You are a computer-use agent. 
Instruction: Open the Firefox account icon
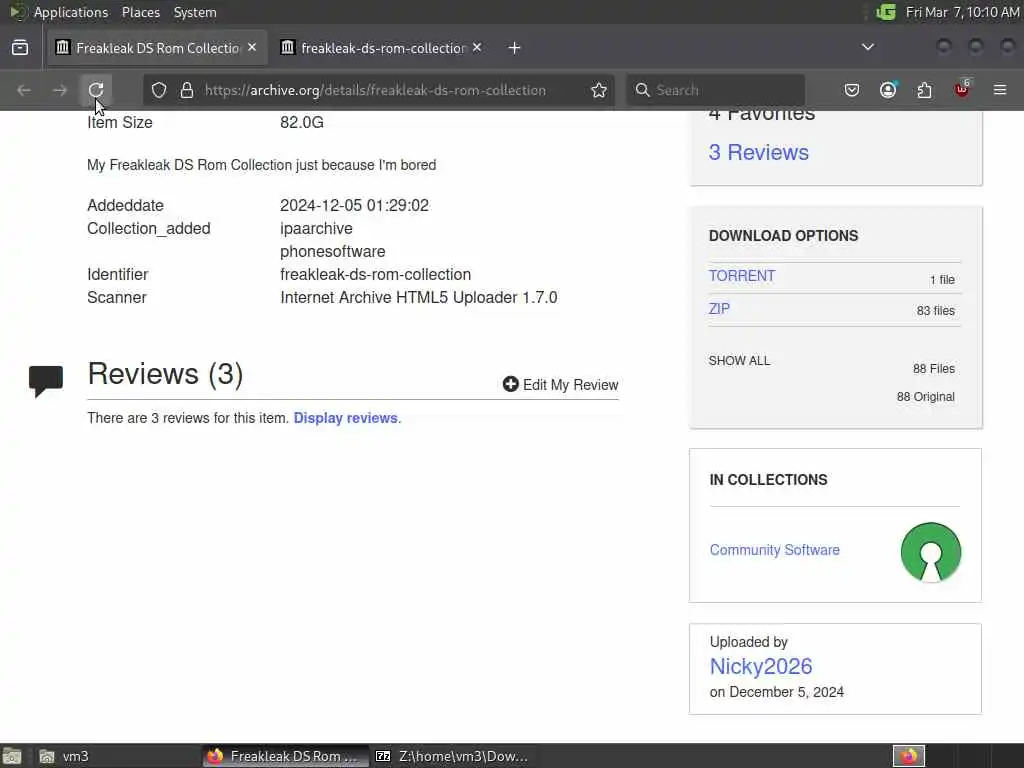click(888, 90)
